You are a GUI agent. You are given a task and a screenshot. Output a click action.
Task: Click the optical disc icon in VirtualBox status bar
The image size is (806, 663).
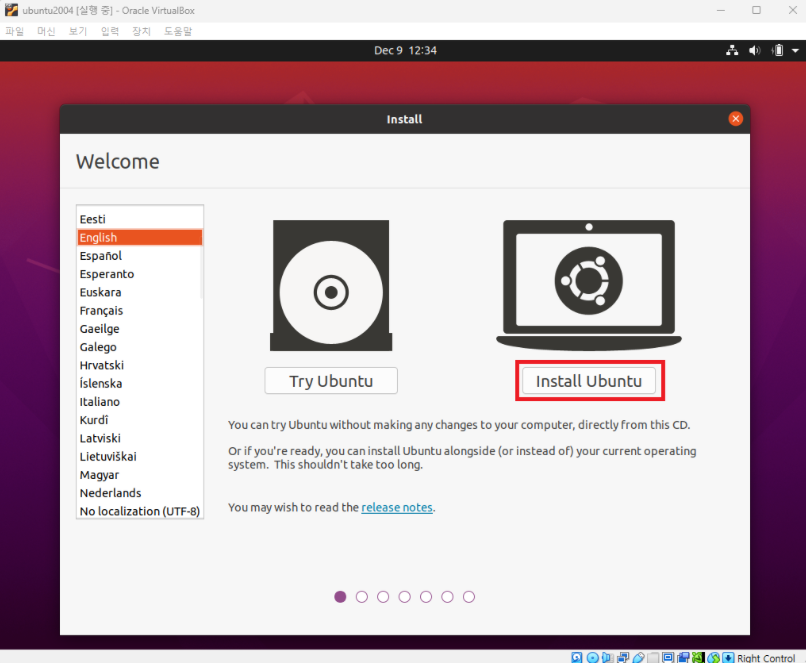592,657
